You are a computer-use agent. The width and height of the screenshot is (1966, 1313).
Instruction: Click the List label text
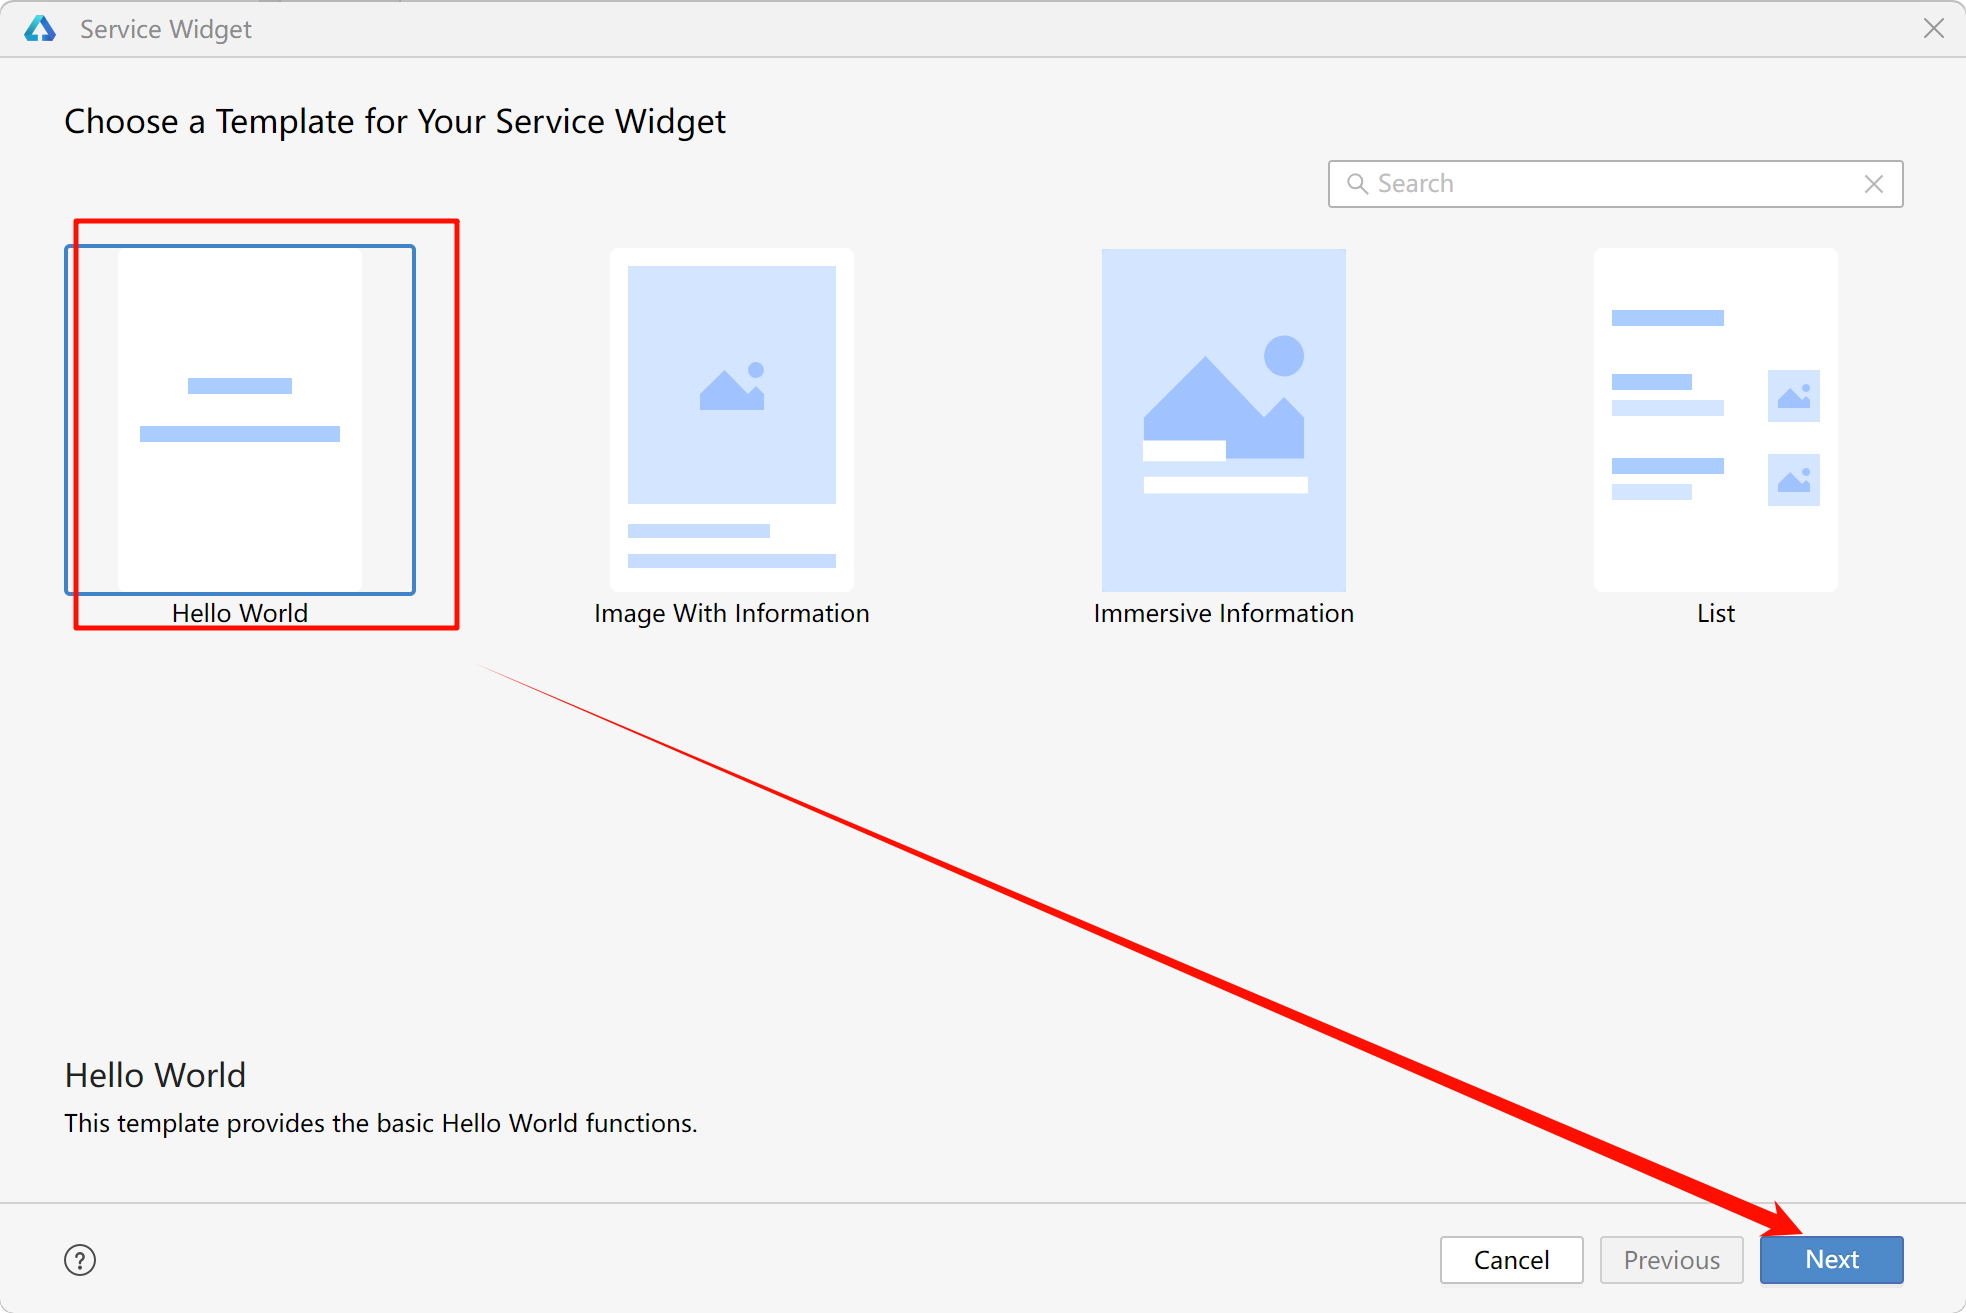[x=1715, y=613]
